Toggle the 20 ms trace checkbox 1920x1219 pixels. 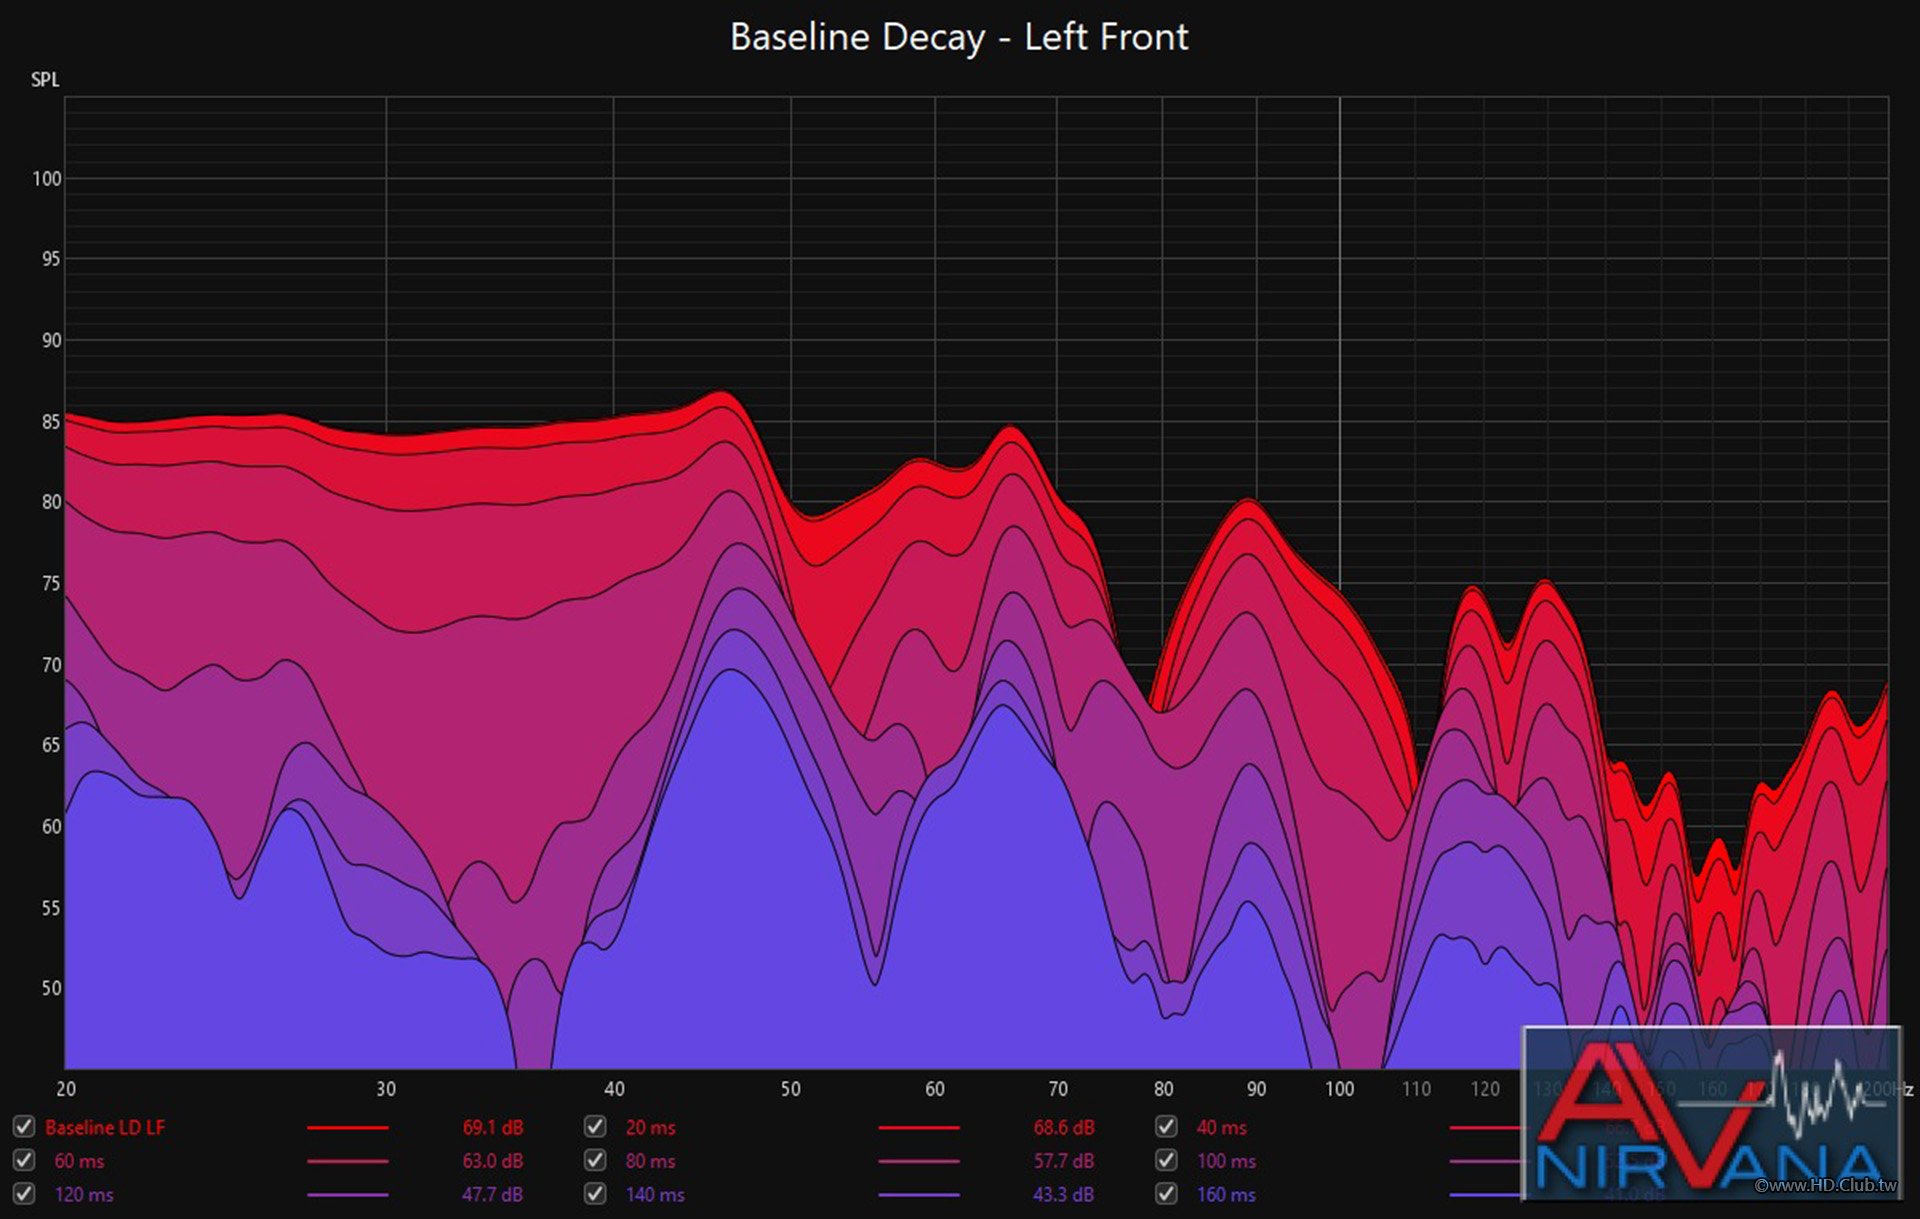pyautogui.click(x=595, y=1127)
